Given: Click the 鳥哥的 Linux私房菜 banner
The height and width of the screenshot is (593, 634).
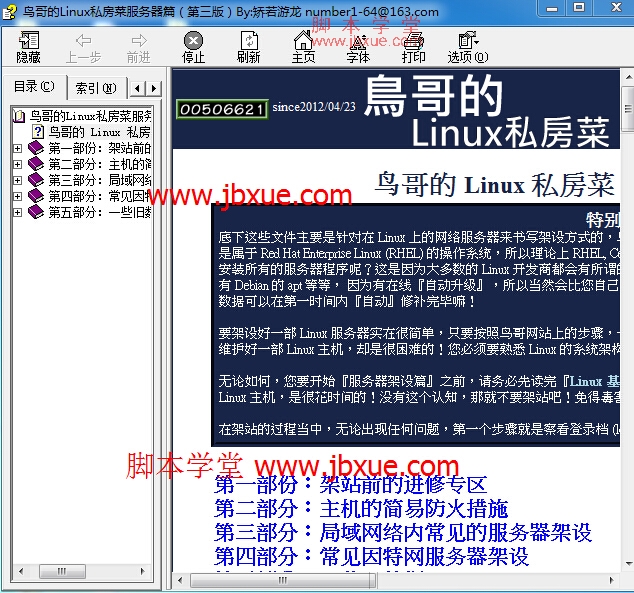Looking at the screenshot, I should pos(486,110).
